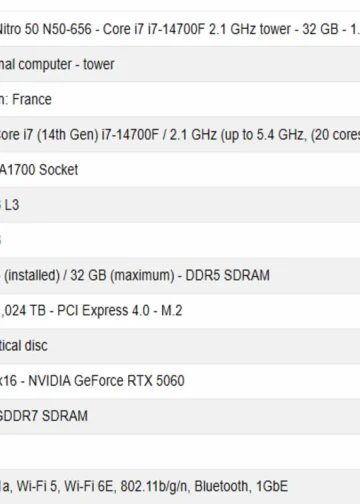Screen dimensions: 360x504
Task: Select the Nitro 50 N50-656 title row
Action: pyautogui.click(x=180, y=29)
